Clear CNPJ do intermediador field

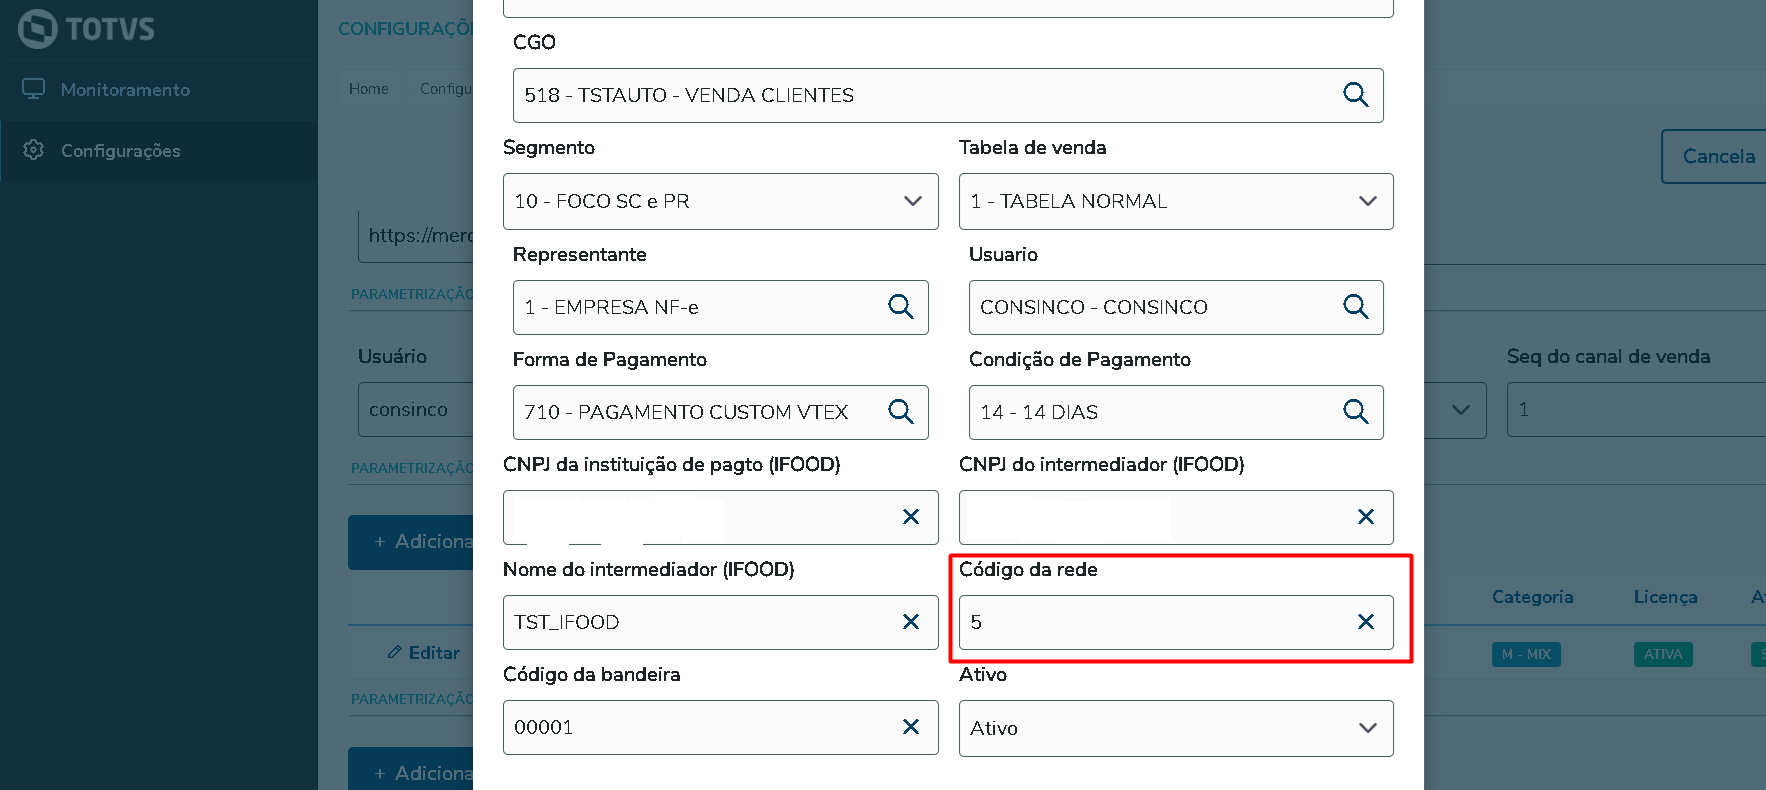click(x=1365, y=517)
